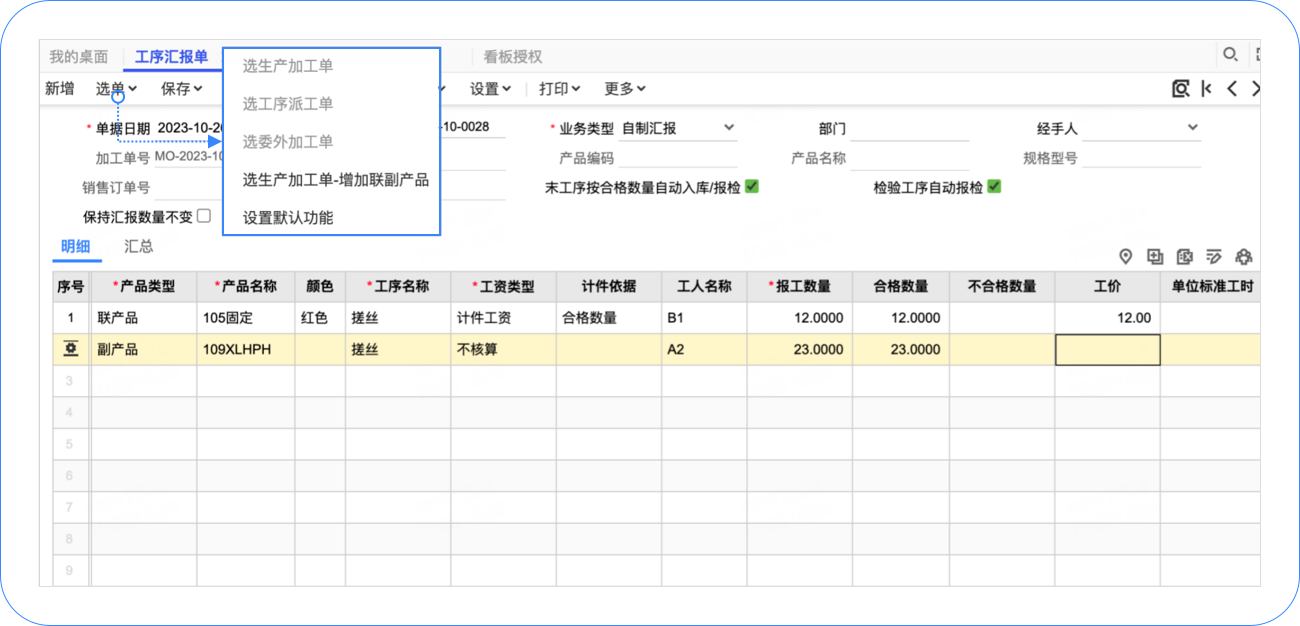Open the 打印 toolbar button
Screen dimensions: 1300x626
tap(560, 89)
